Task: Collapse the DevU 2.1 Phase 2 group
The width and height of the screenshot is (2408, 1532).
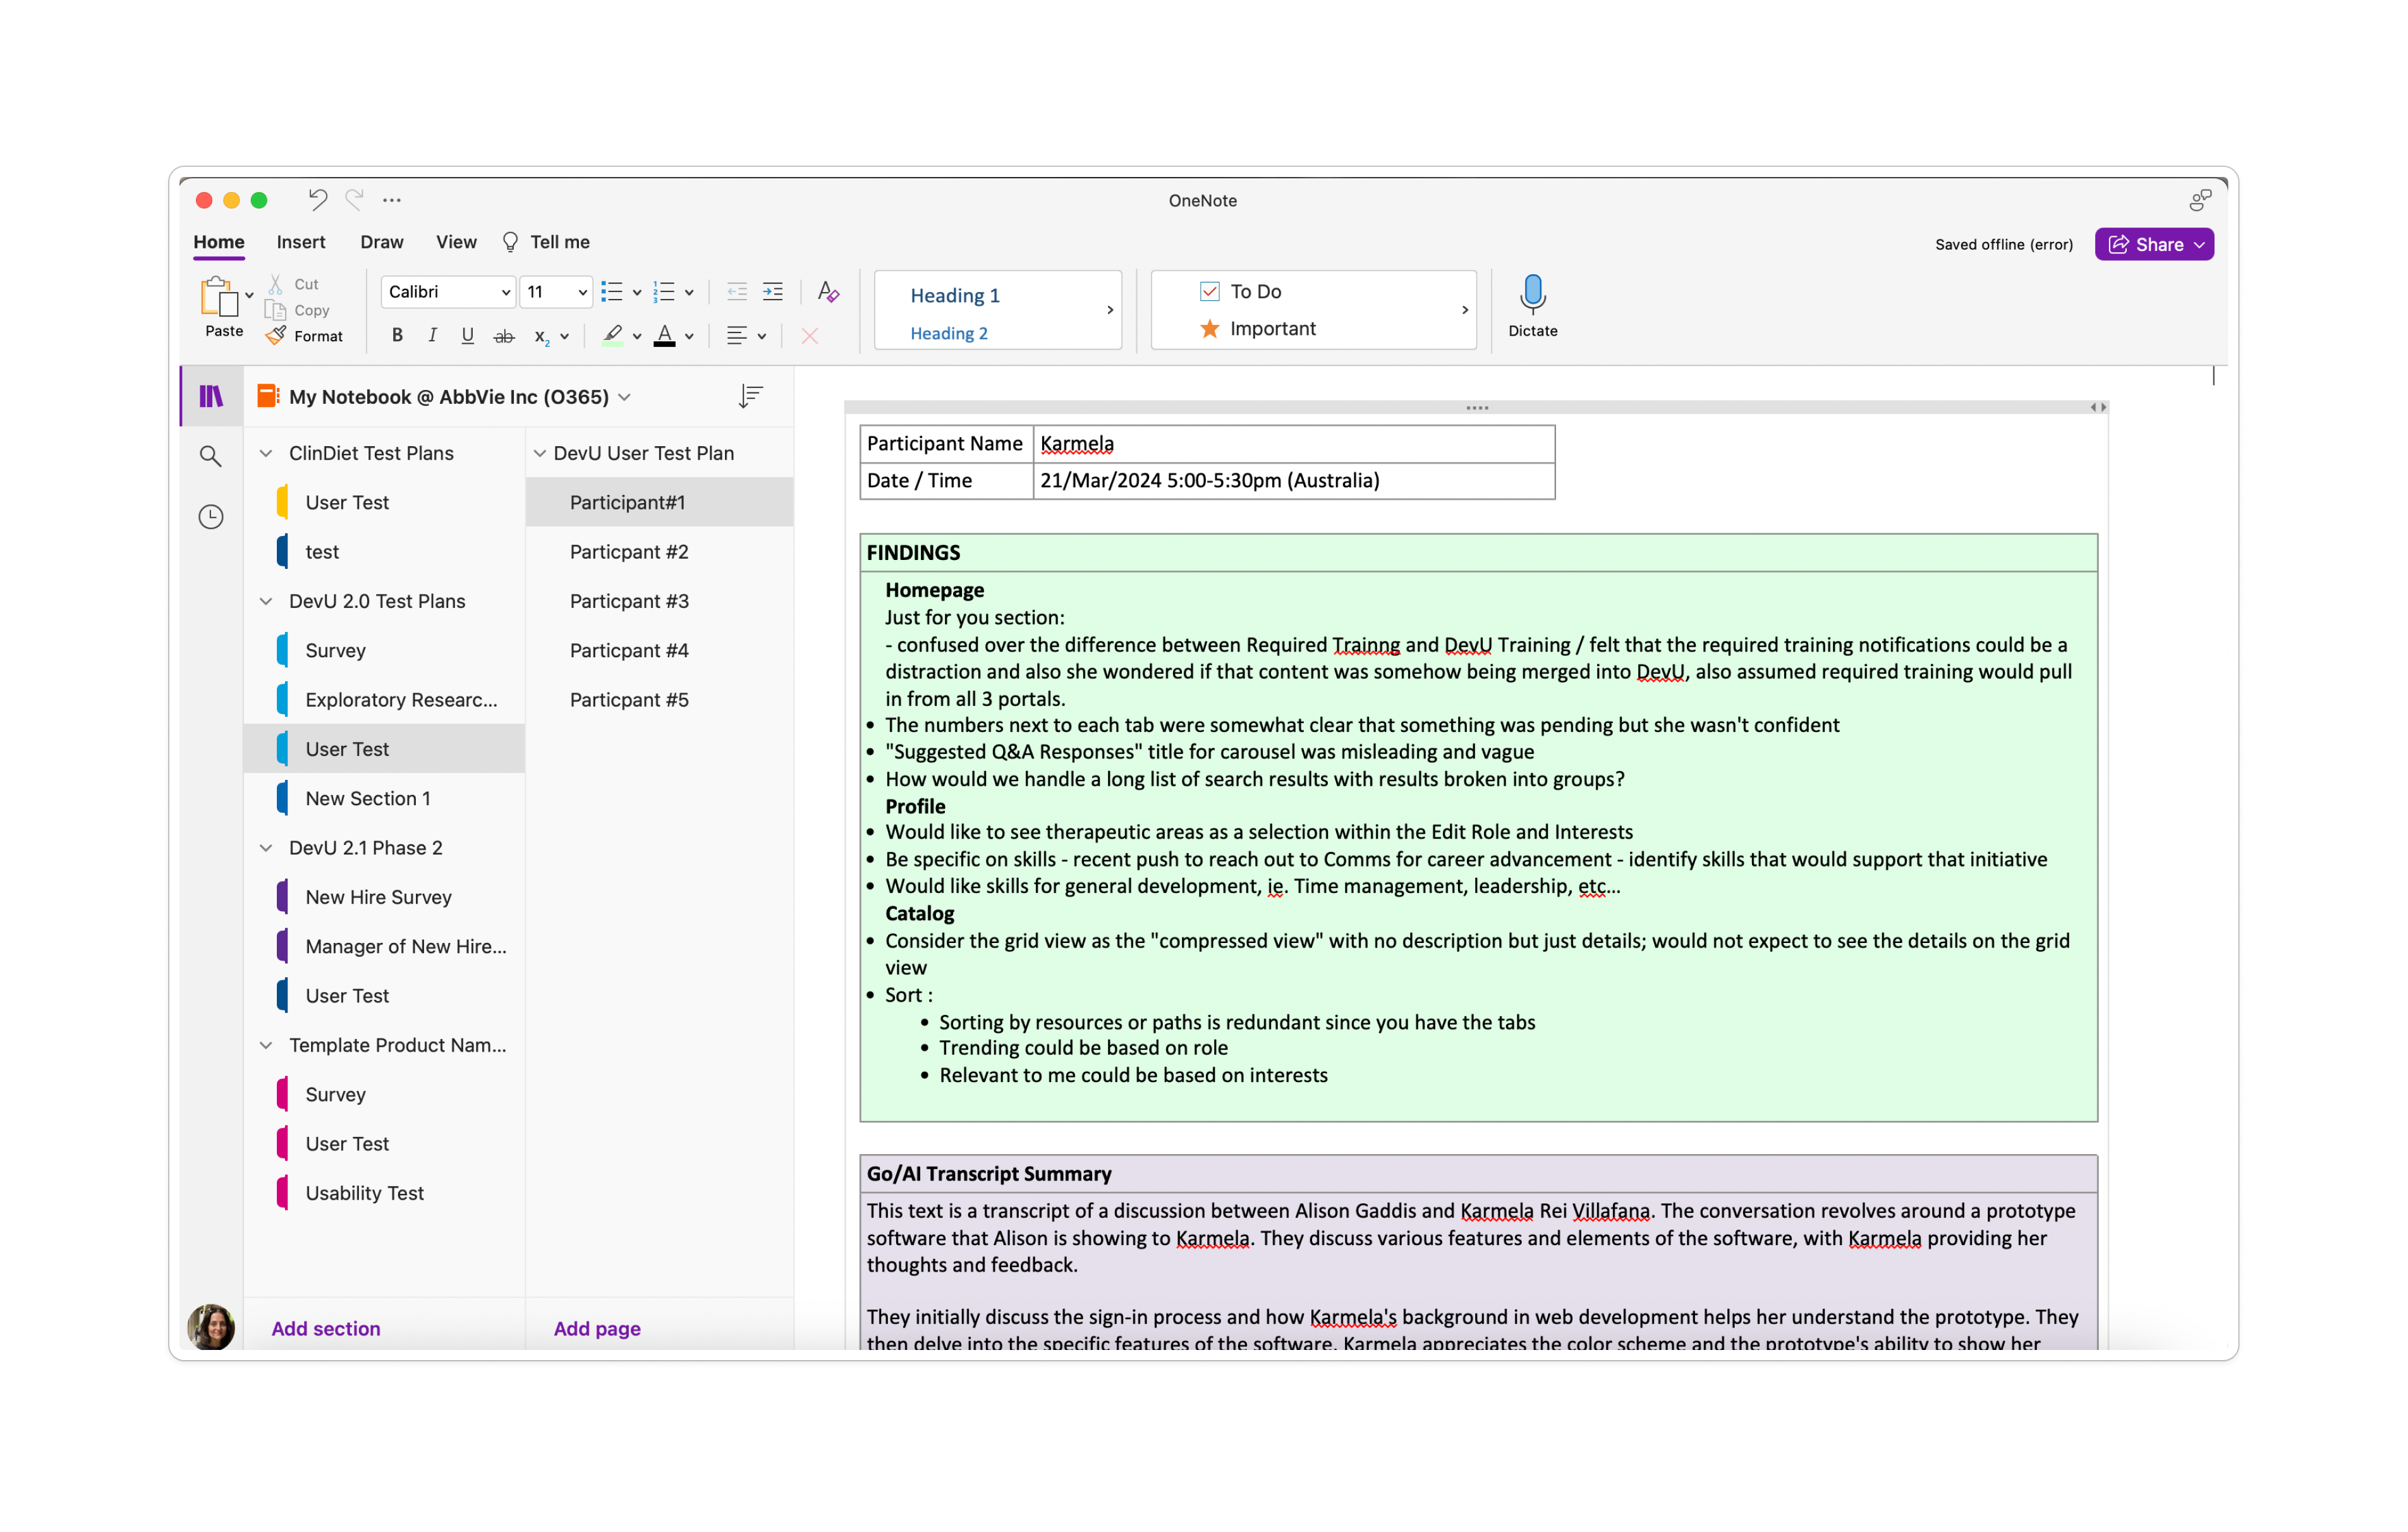Action: 266,848
